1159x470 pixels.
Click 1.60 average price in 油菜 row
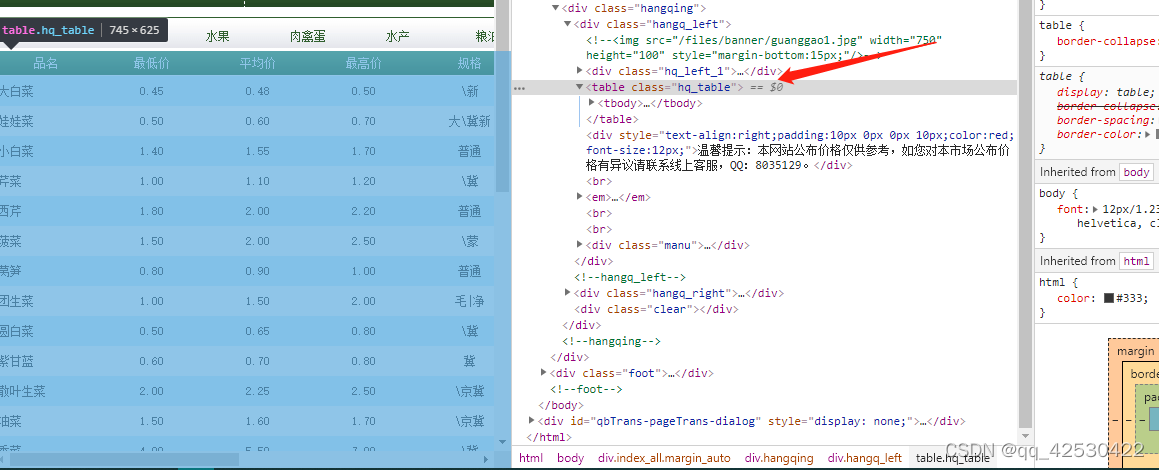(x=257, y=422)
